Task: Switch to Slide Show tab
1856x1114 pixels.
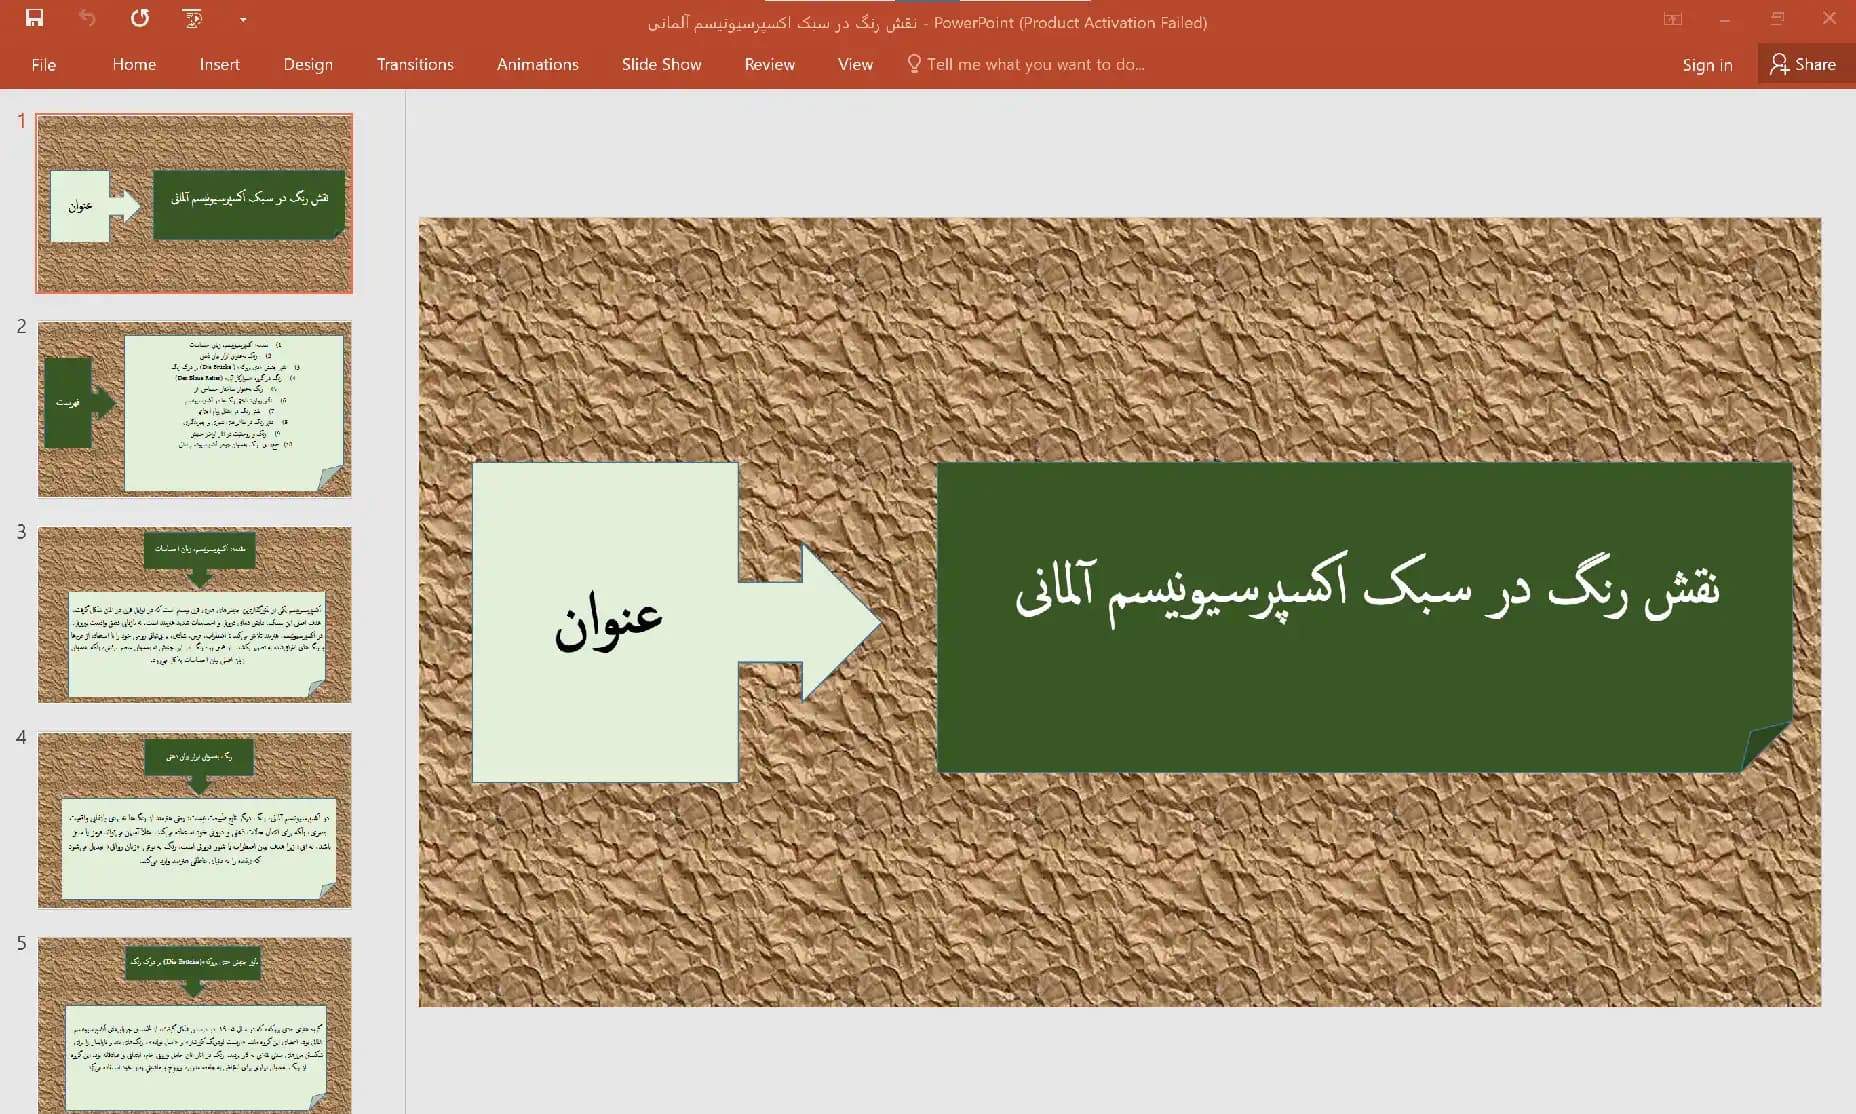Action: point(661,65)
